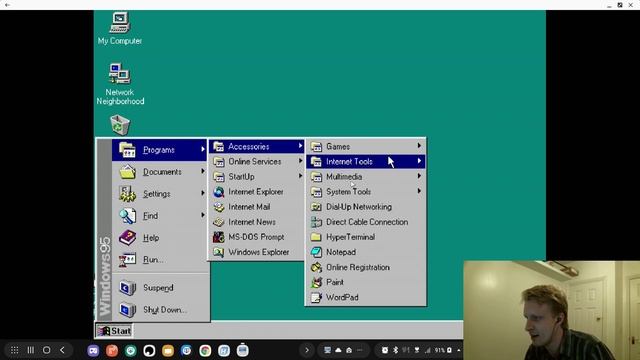Screen dimensions: 640x360
Task: Expand the arrow next to Documents
Action: point(203,171)
